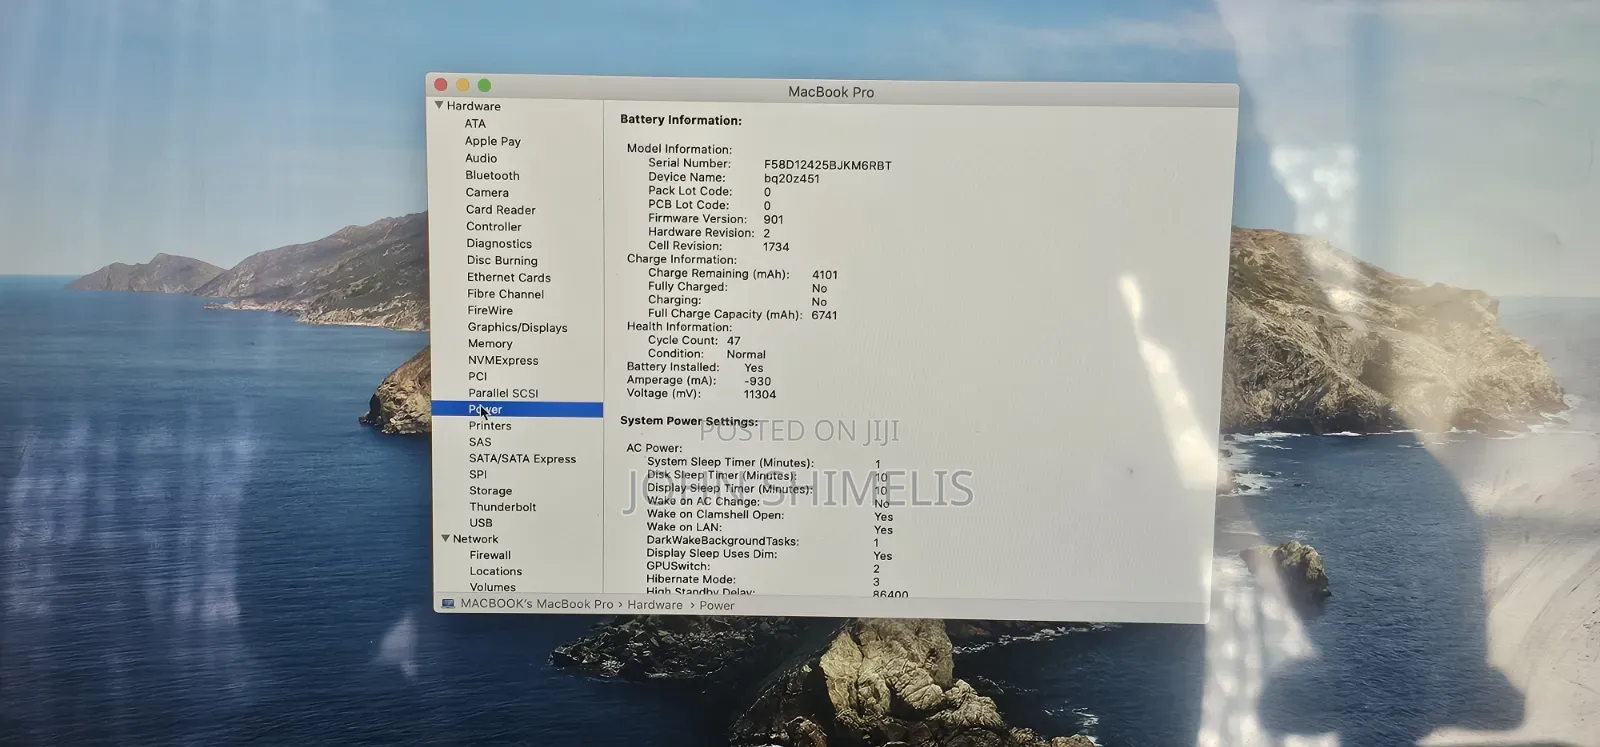Click Cycle Count value 47
1600x747 pixels.
pos(734,341)
